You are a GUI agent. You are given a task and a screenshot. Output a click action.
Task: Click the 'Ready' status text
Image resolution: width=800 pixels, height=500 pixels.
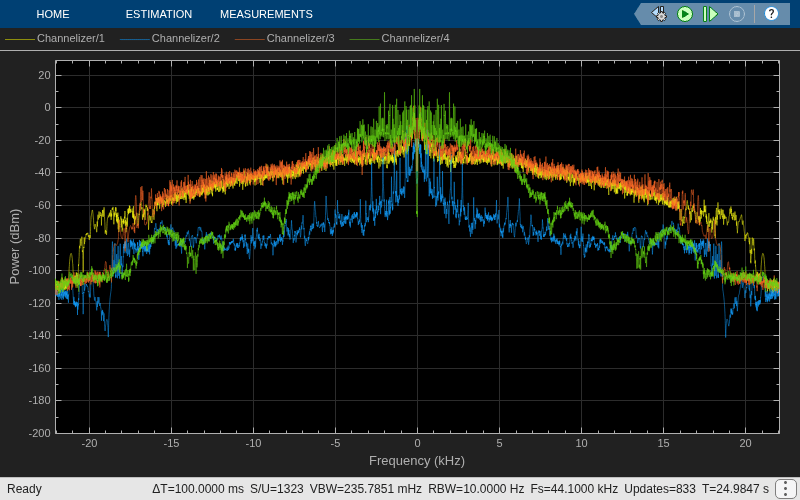(x=24, y=489)
